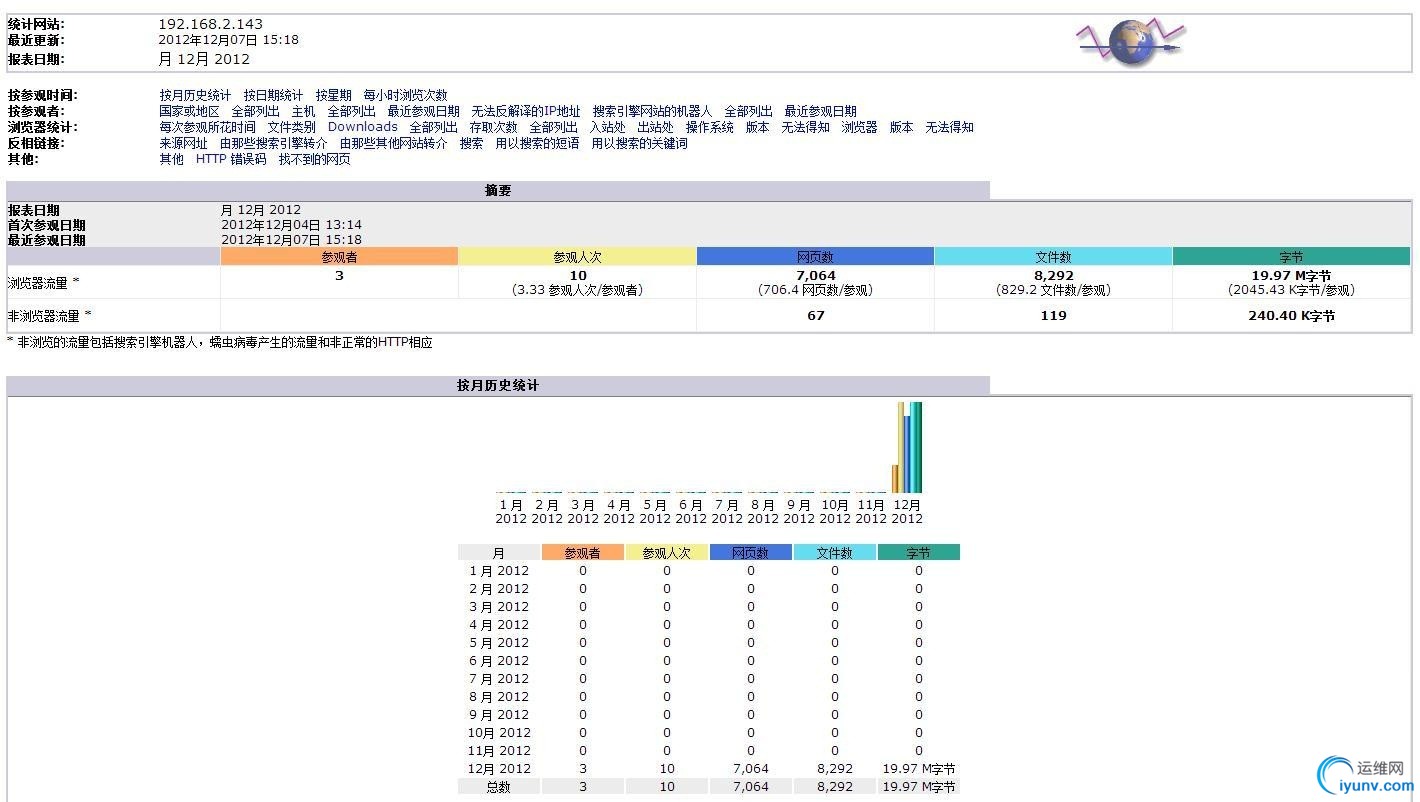Click 全部列出 right after 国家或地区
This screenshot has width=1420, height=802.
click(x=255, y=111)
